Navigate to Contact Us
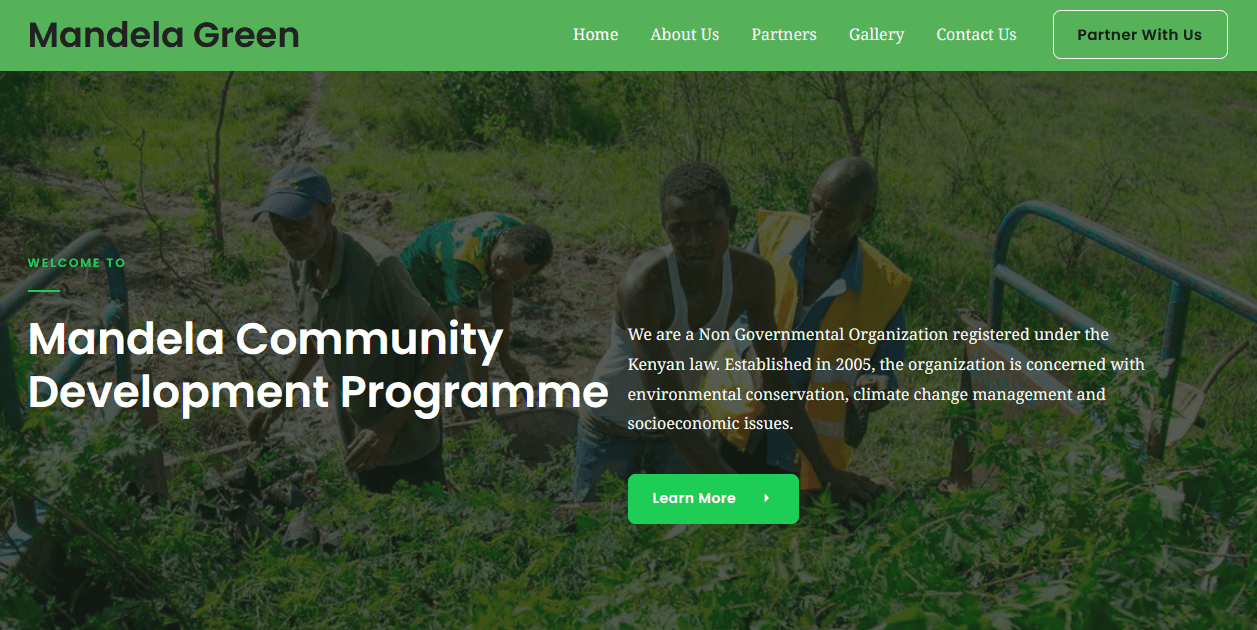The image size is (1257, 630). coord(976,34)
